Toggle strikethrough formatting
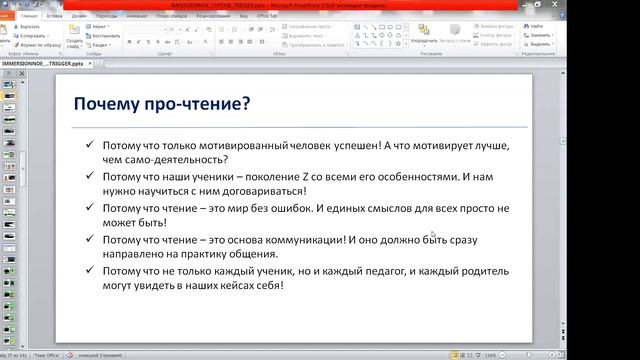640x360 pixels. pyautogui.click(x=167, y=42)
